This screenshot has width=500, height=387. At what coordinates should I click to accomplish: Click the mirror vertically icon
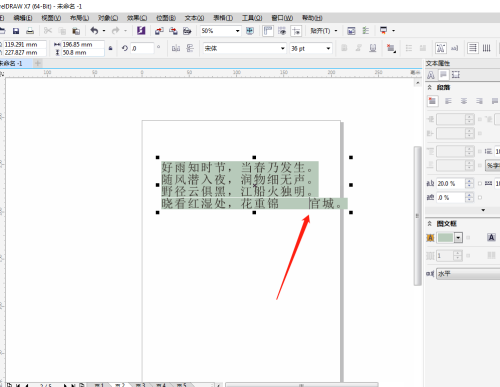pos(190,48)
